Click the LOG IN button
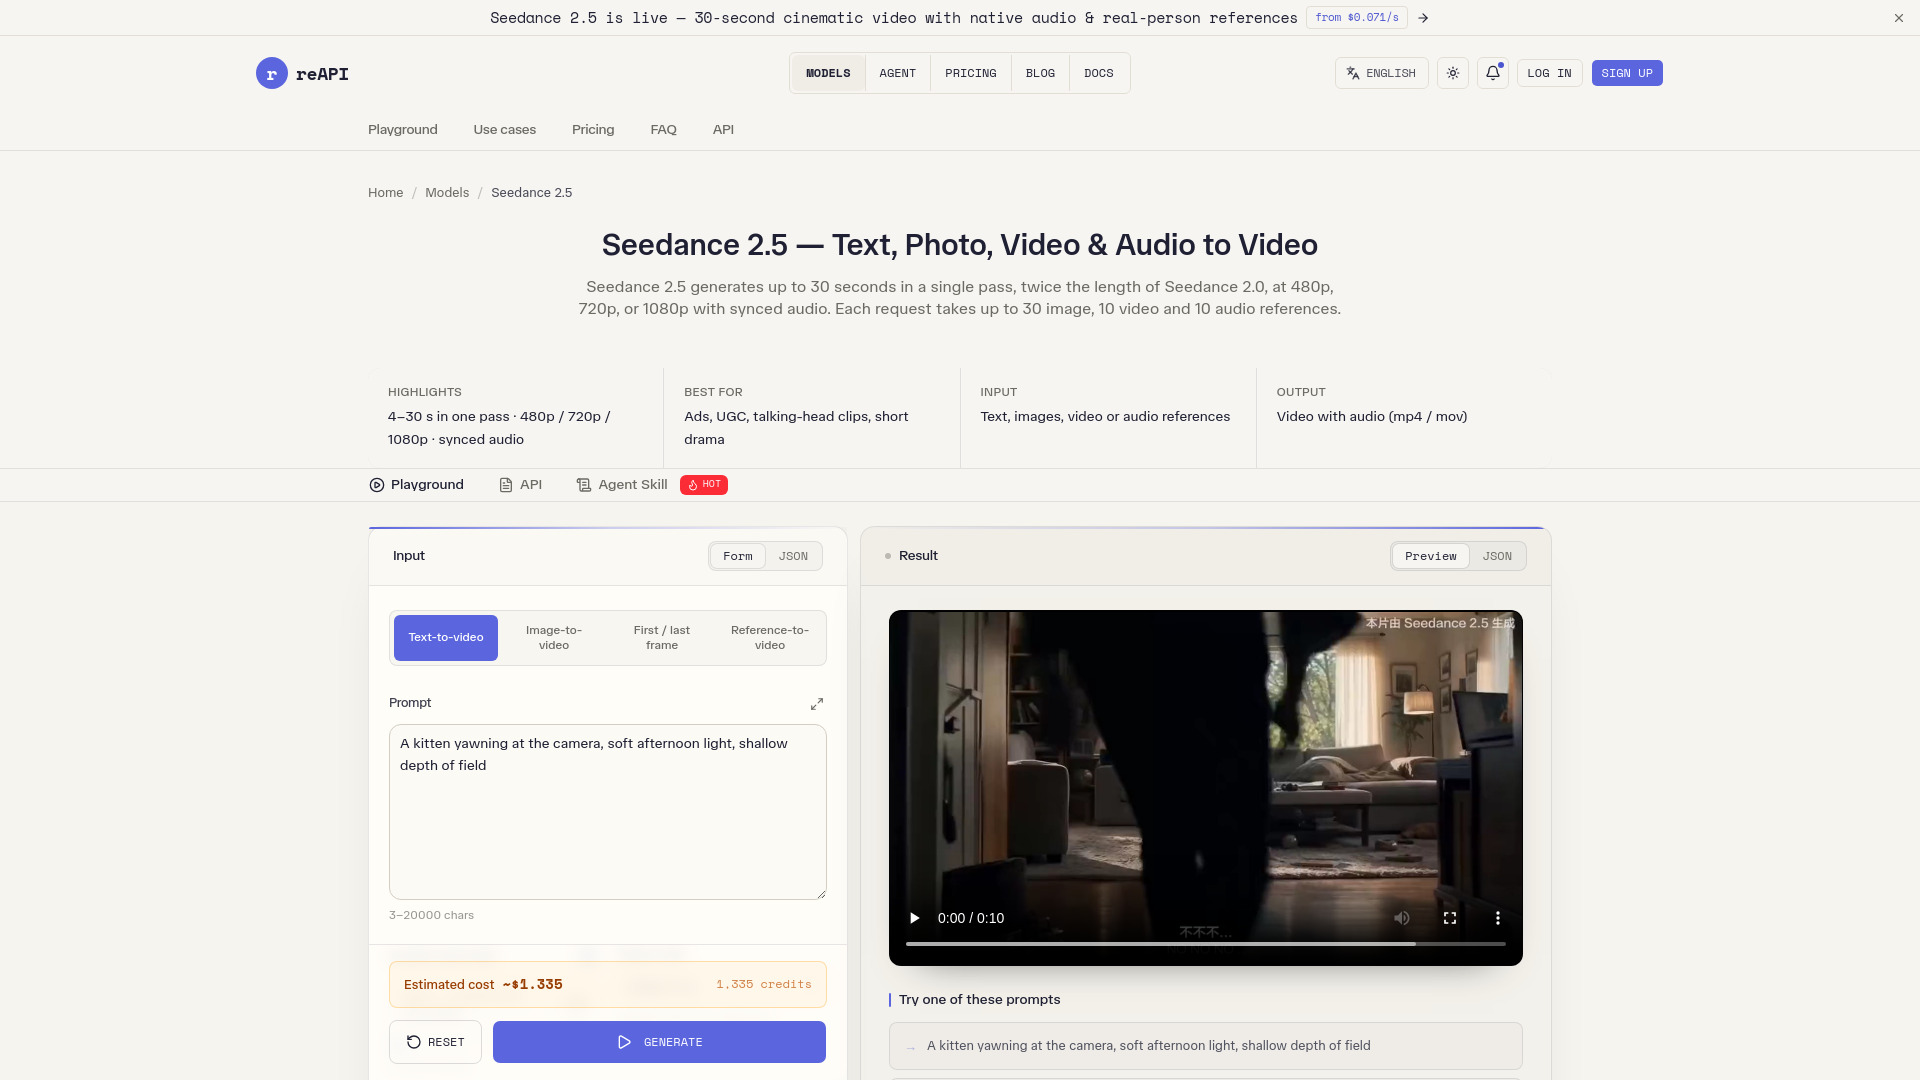Screen dimensions: 1920x1080 [1549, 73]
